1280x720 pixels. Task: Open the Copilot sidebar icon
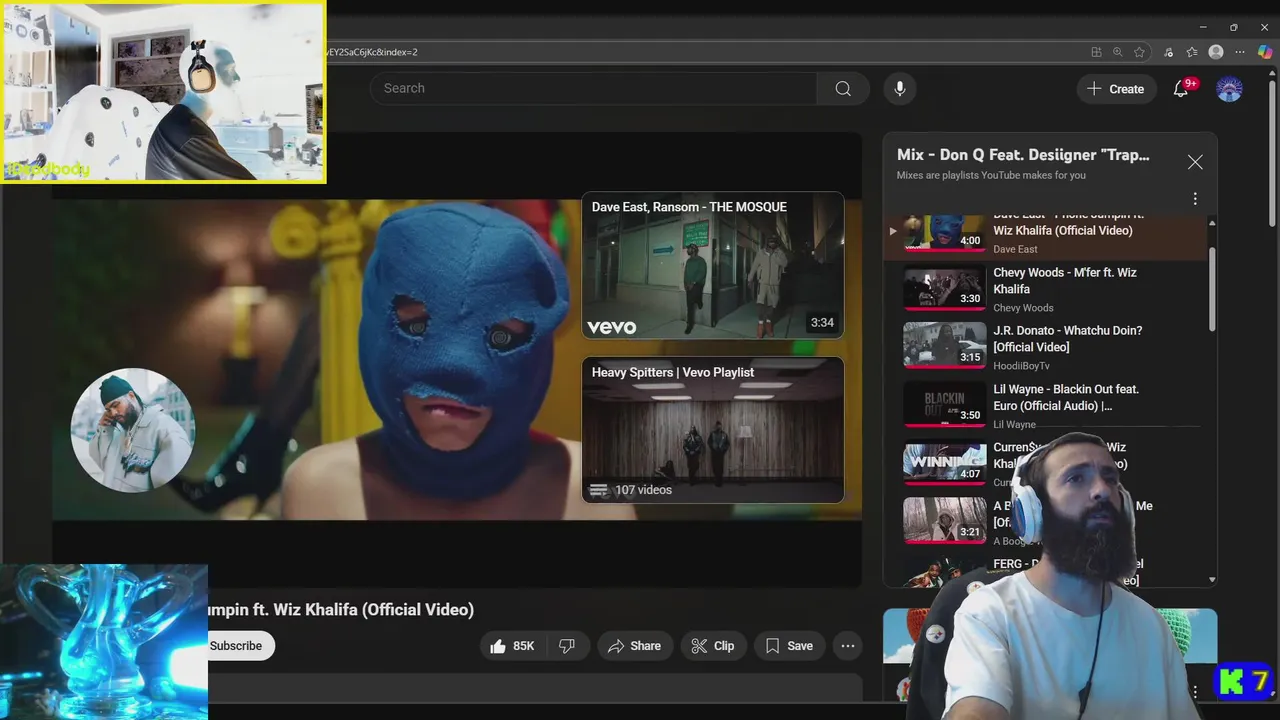click(1265, 52)
